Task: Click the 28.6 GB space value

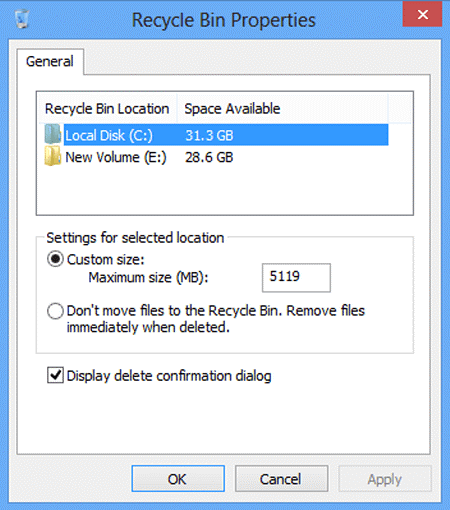Action: click(x=209, y=157)
